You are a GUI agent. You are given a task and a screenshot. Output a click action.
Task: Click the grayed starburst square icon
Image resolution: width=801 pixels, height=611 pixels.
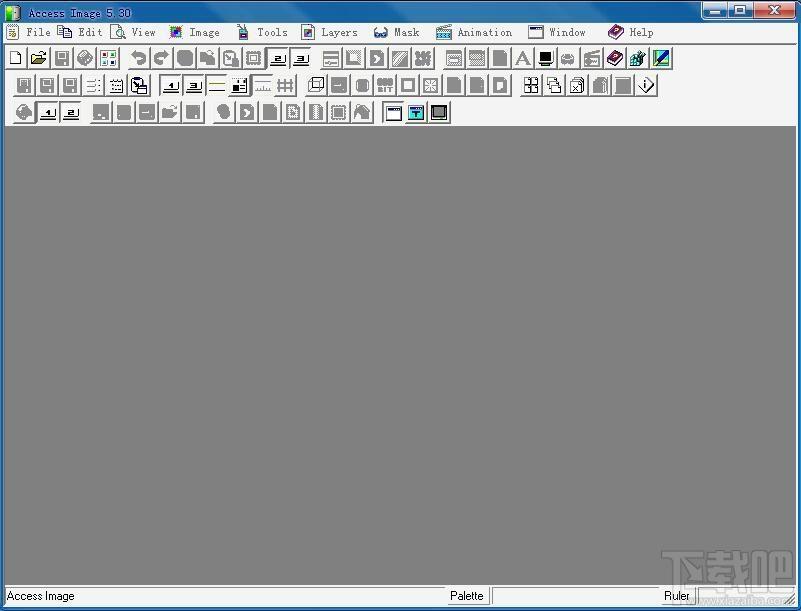coord(431,85)
